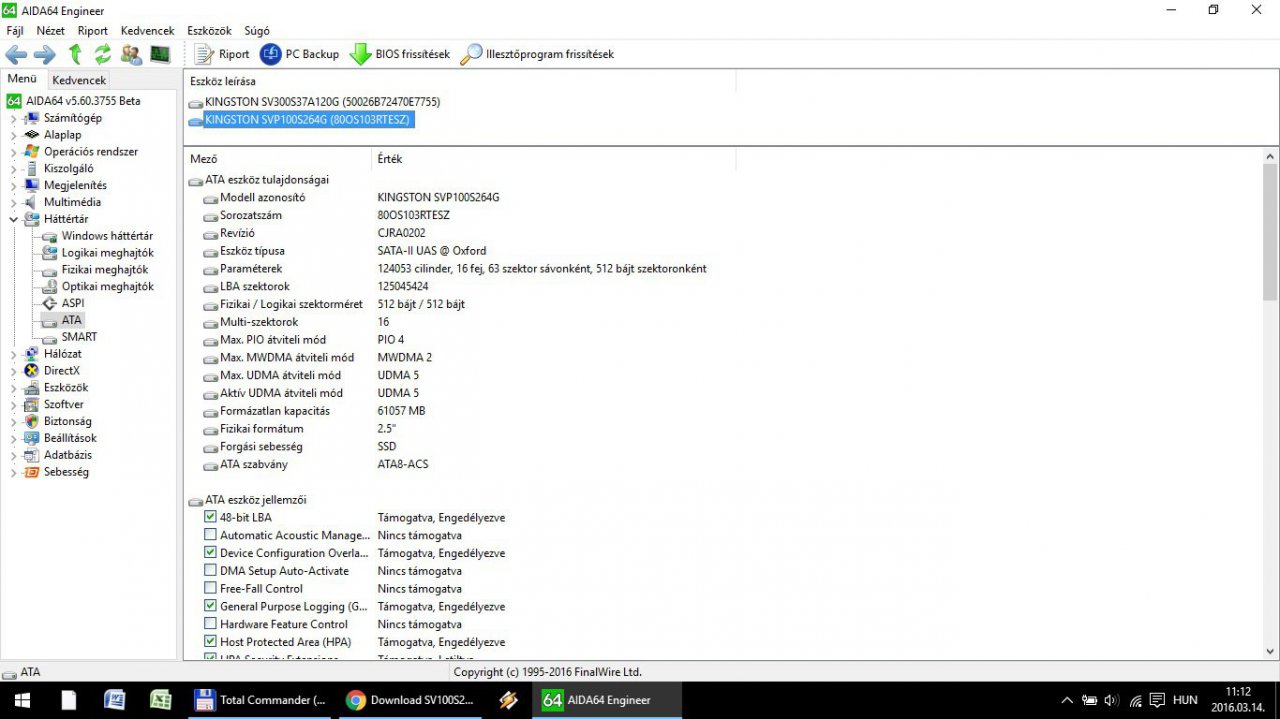Screen dimensions: 1280x719
Task: Select the KINGSTON SV300S37A120G device
Action: [322, 102]
